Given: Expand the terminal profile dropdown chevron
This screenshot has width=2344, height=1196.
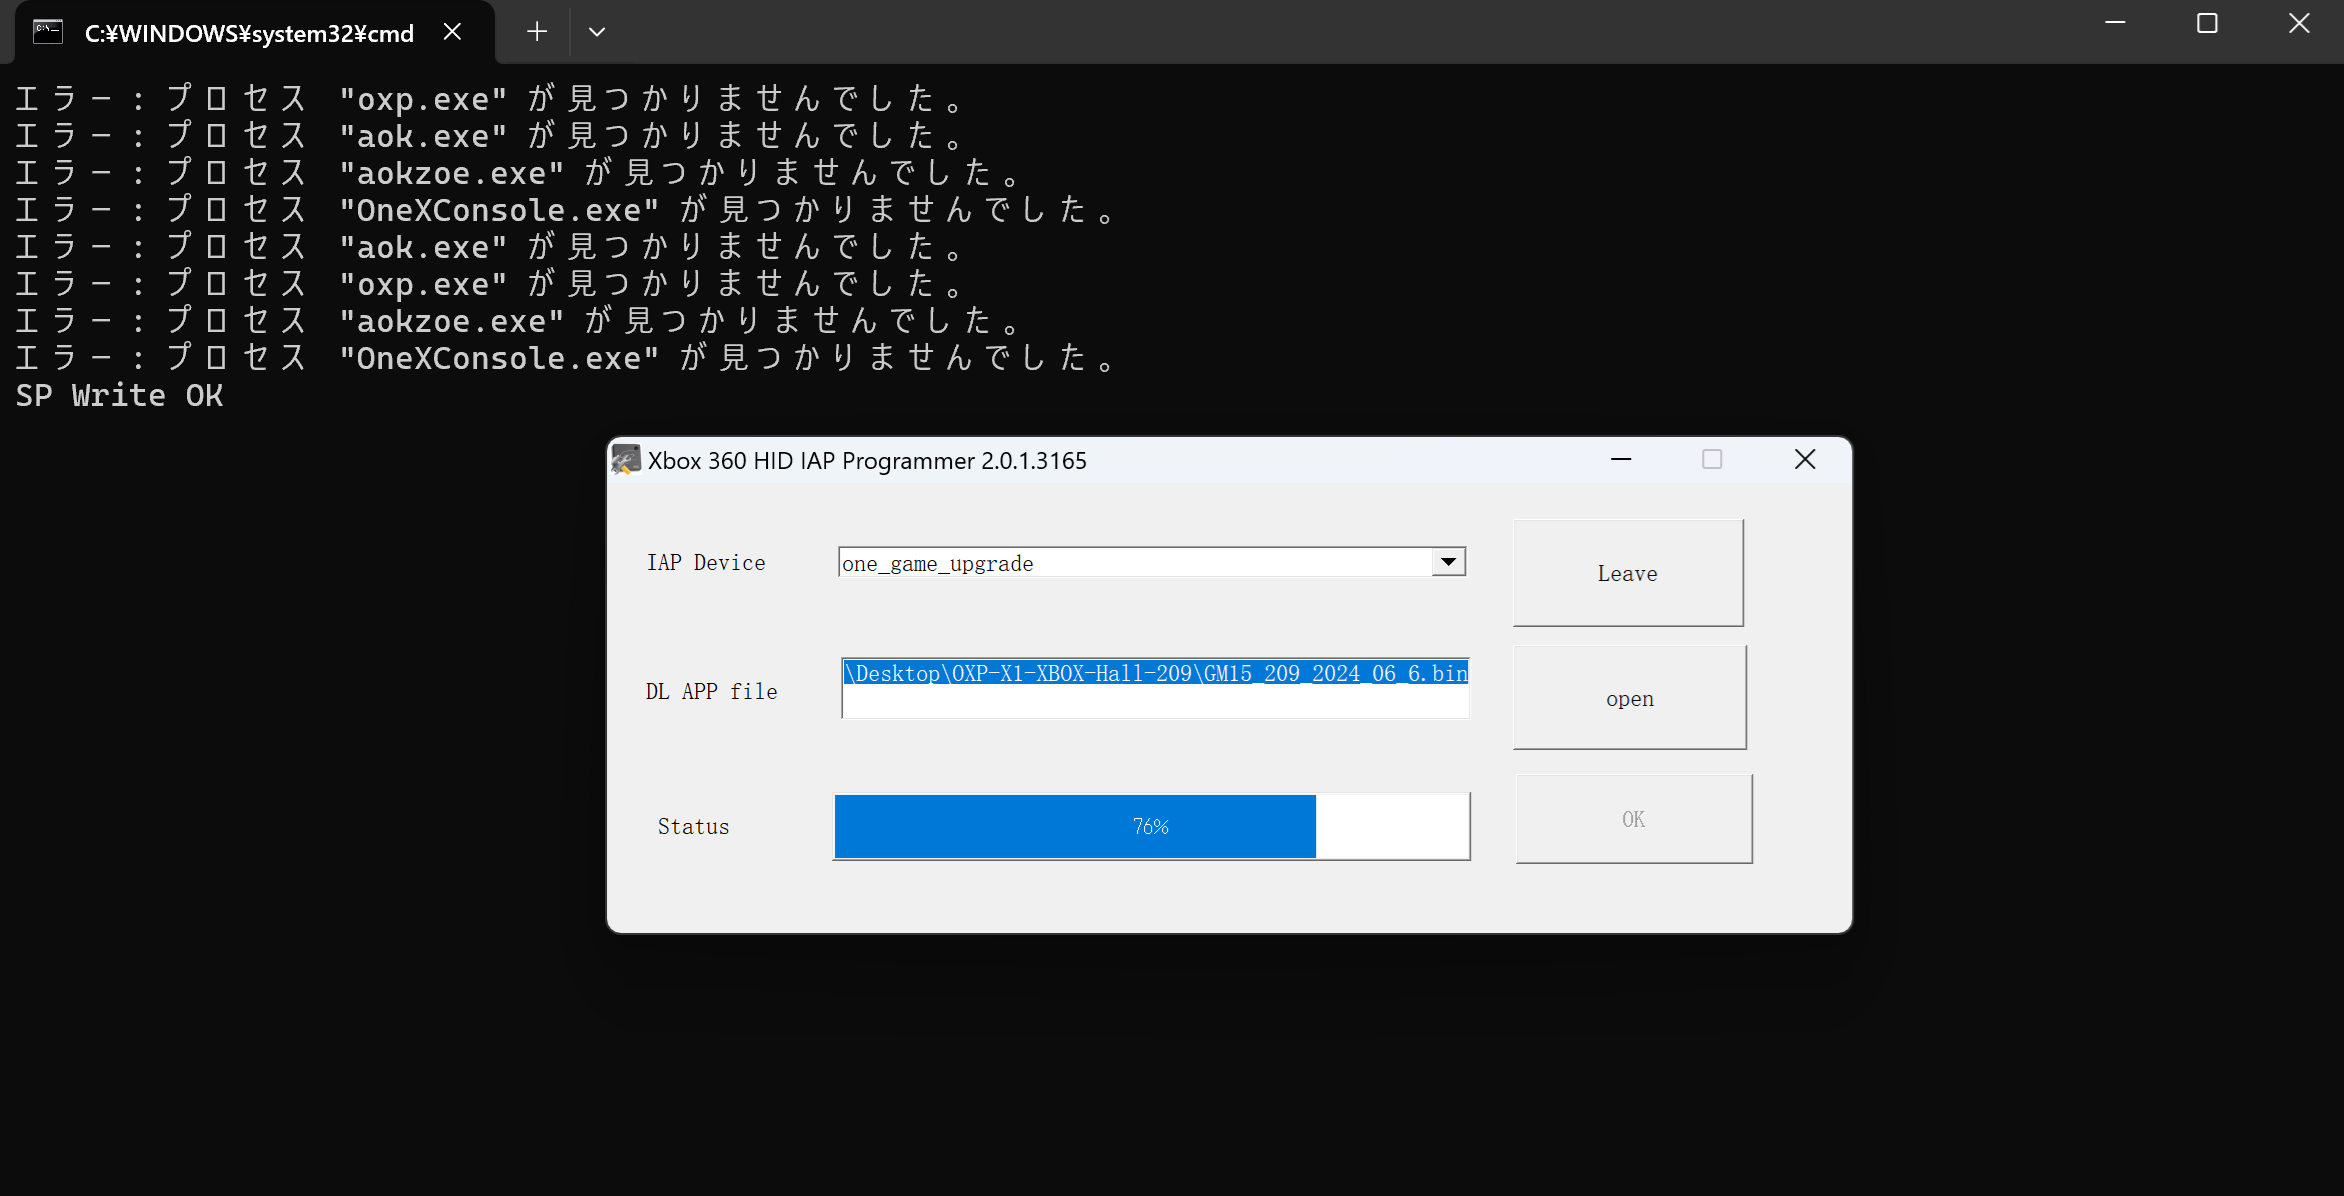Looking at the screenshot, I should (x=597, y=32).
